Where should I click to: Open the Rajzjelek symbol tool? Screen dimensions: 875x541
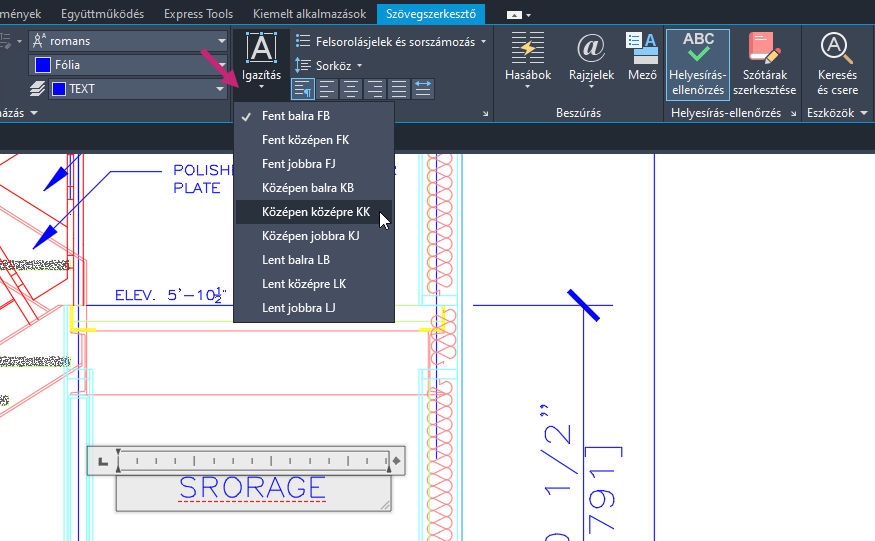pyautogui.click(x=592, y=60)
